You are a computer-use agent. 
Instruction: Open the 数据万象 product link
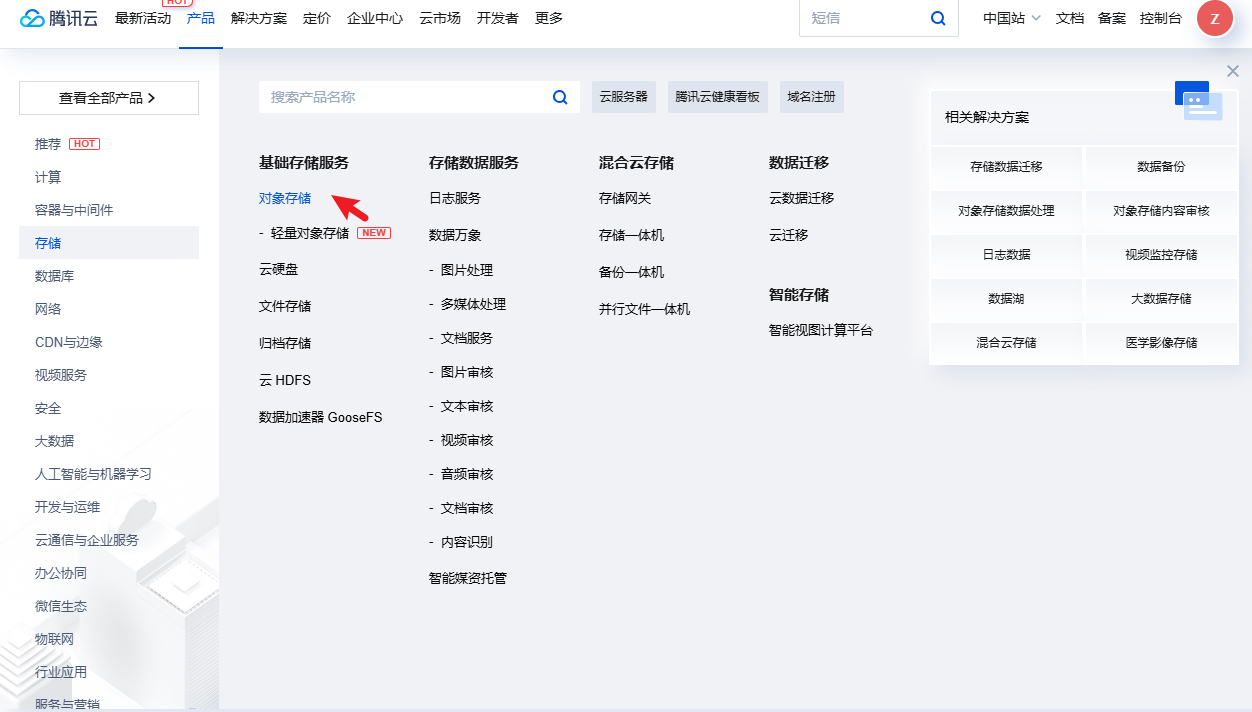(455, 235)
